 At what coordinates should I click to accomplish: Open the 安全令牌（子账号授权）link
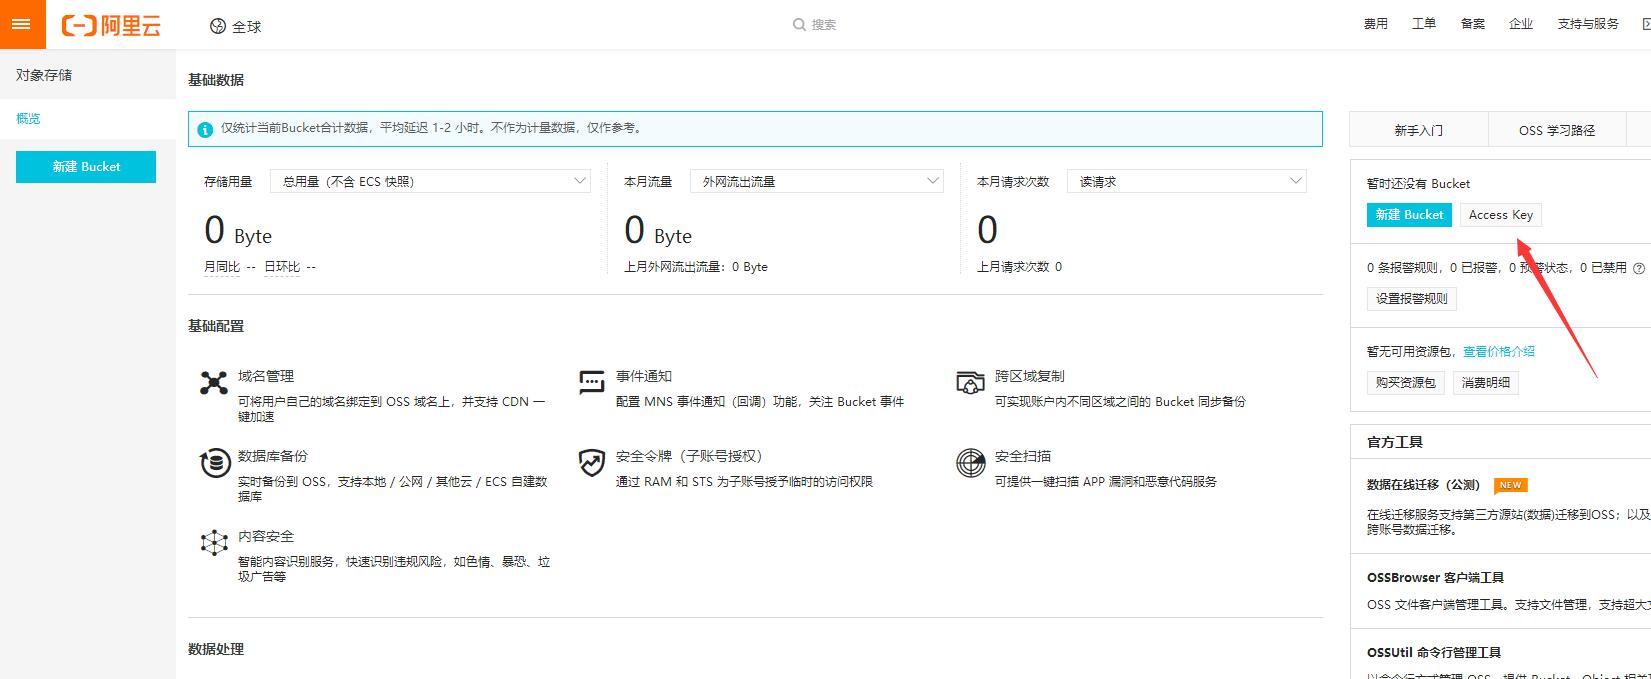click(x=689, y=456)
